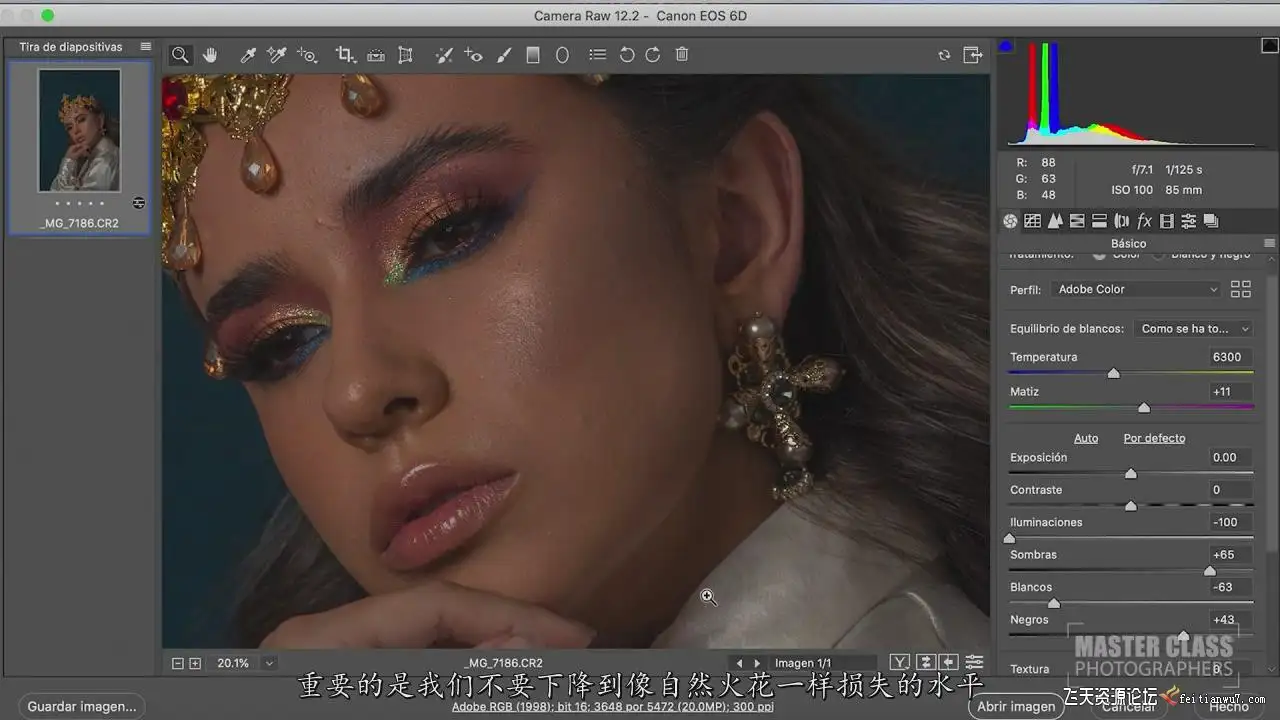Select the Graduated Filter tool

pyautogui.click(x=533, y=55)
